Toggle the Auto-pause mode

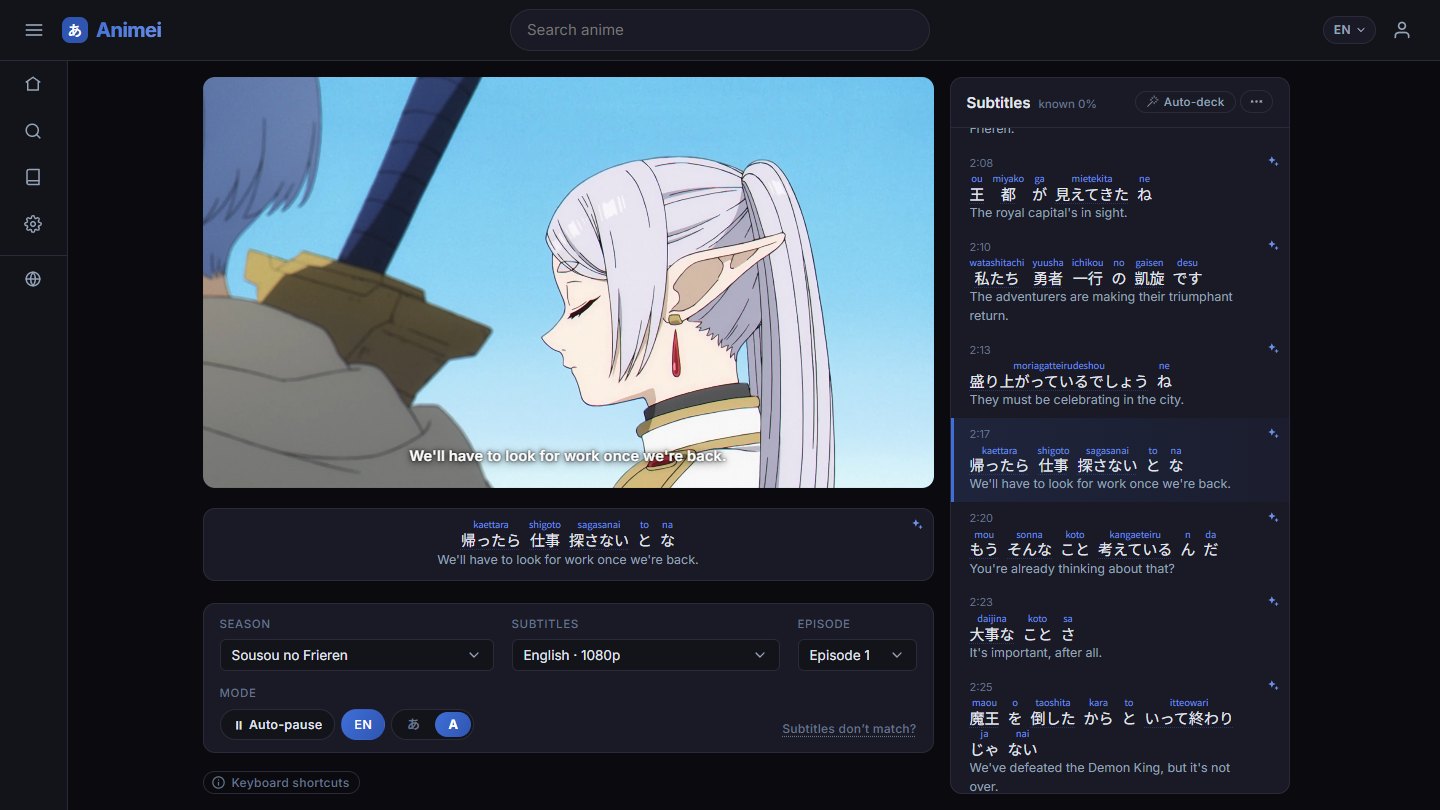pos(277,724)
